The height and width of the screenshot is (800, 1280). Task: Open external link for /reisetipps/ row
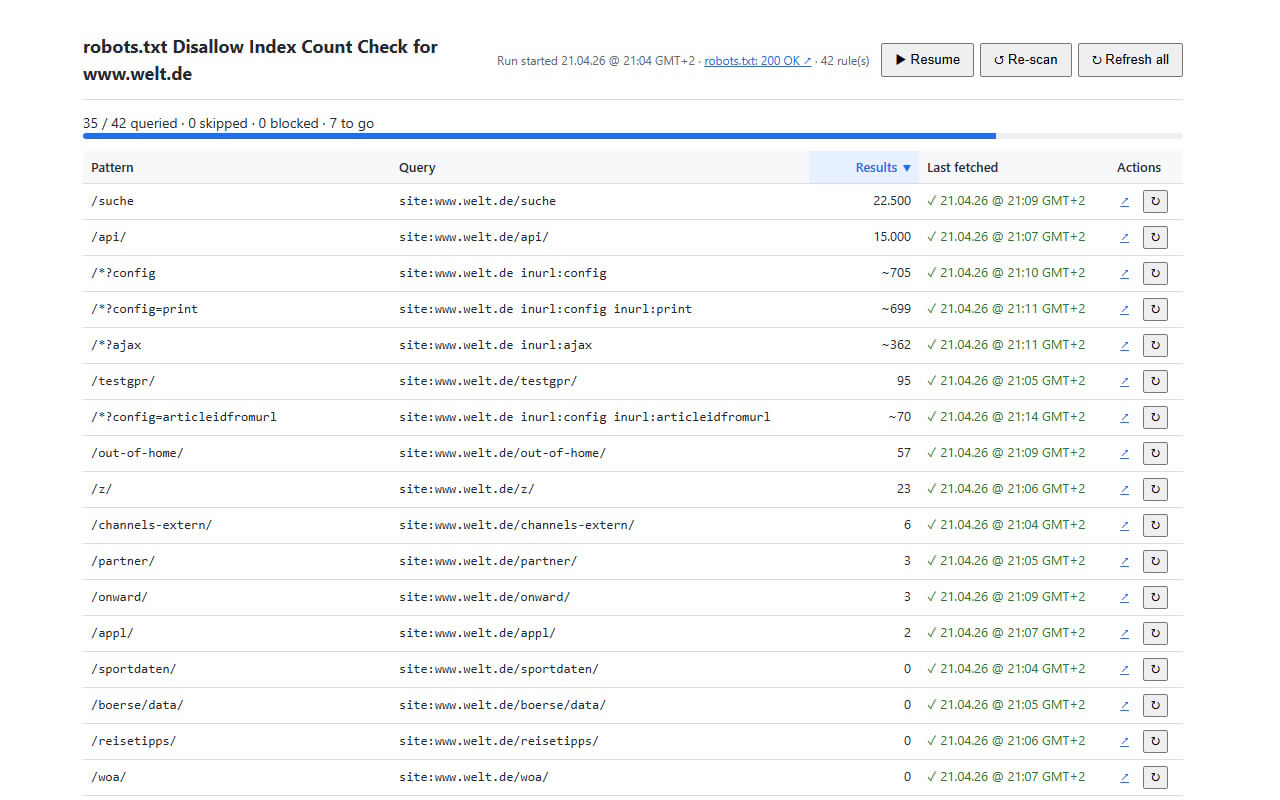tap(1125, 742)
